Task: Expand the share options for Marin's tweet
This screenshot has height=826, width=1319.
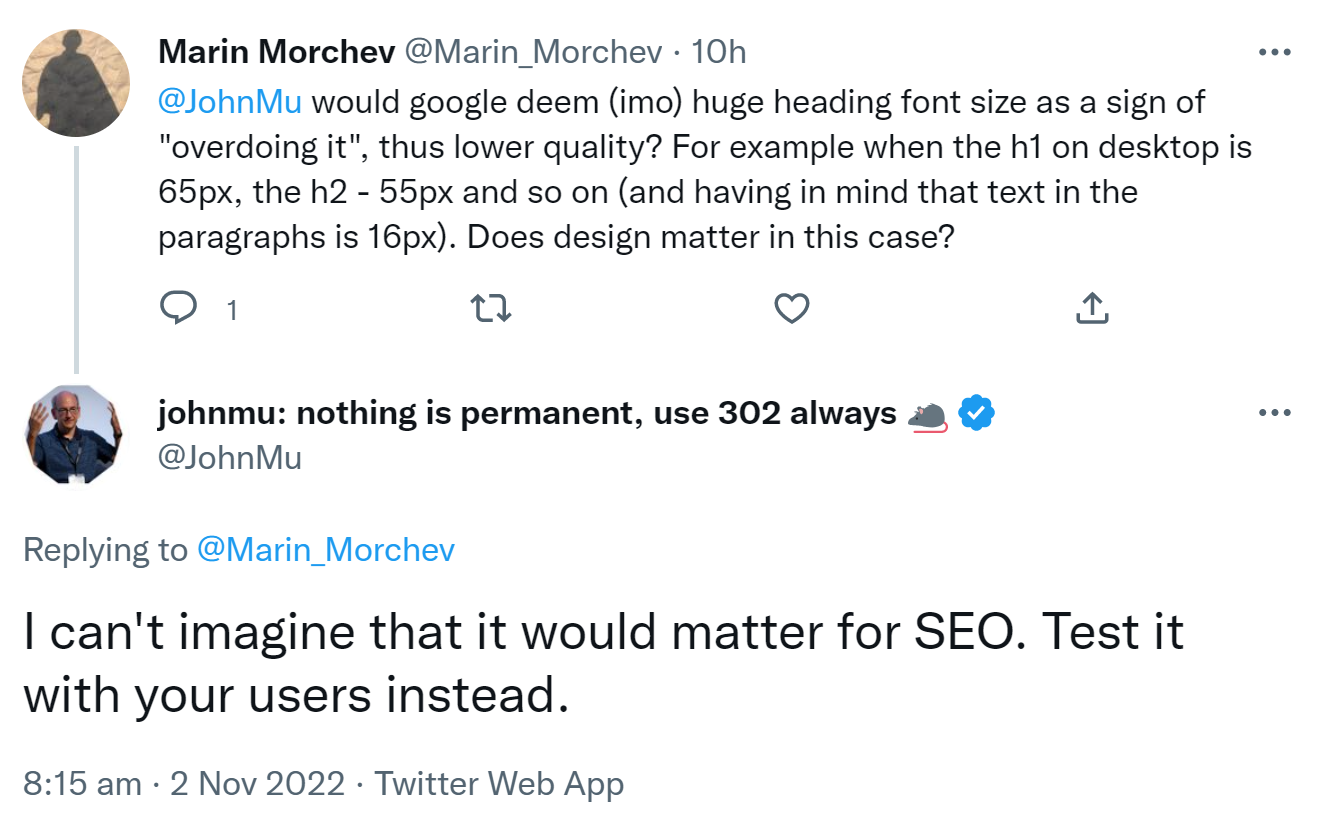Action: (x=1092, y=308)
